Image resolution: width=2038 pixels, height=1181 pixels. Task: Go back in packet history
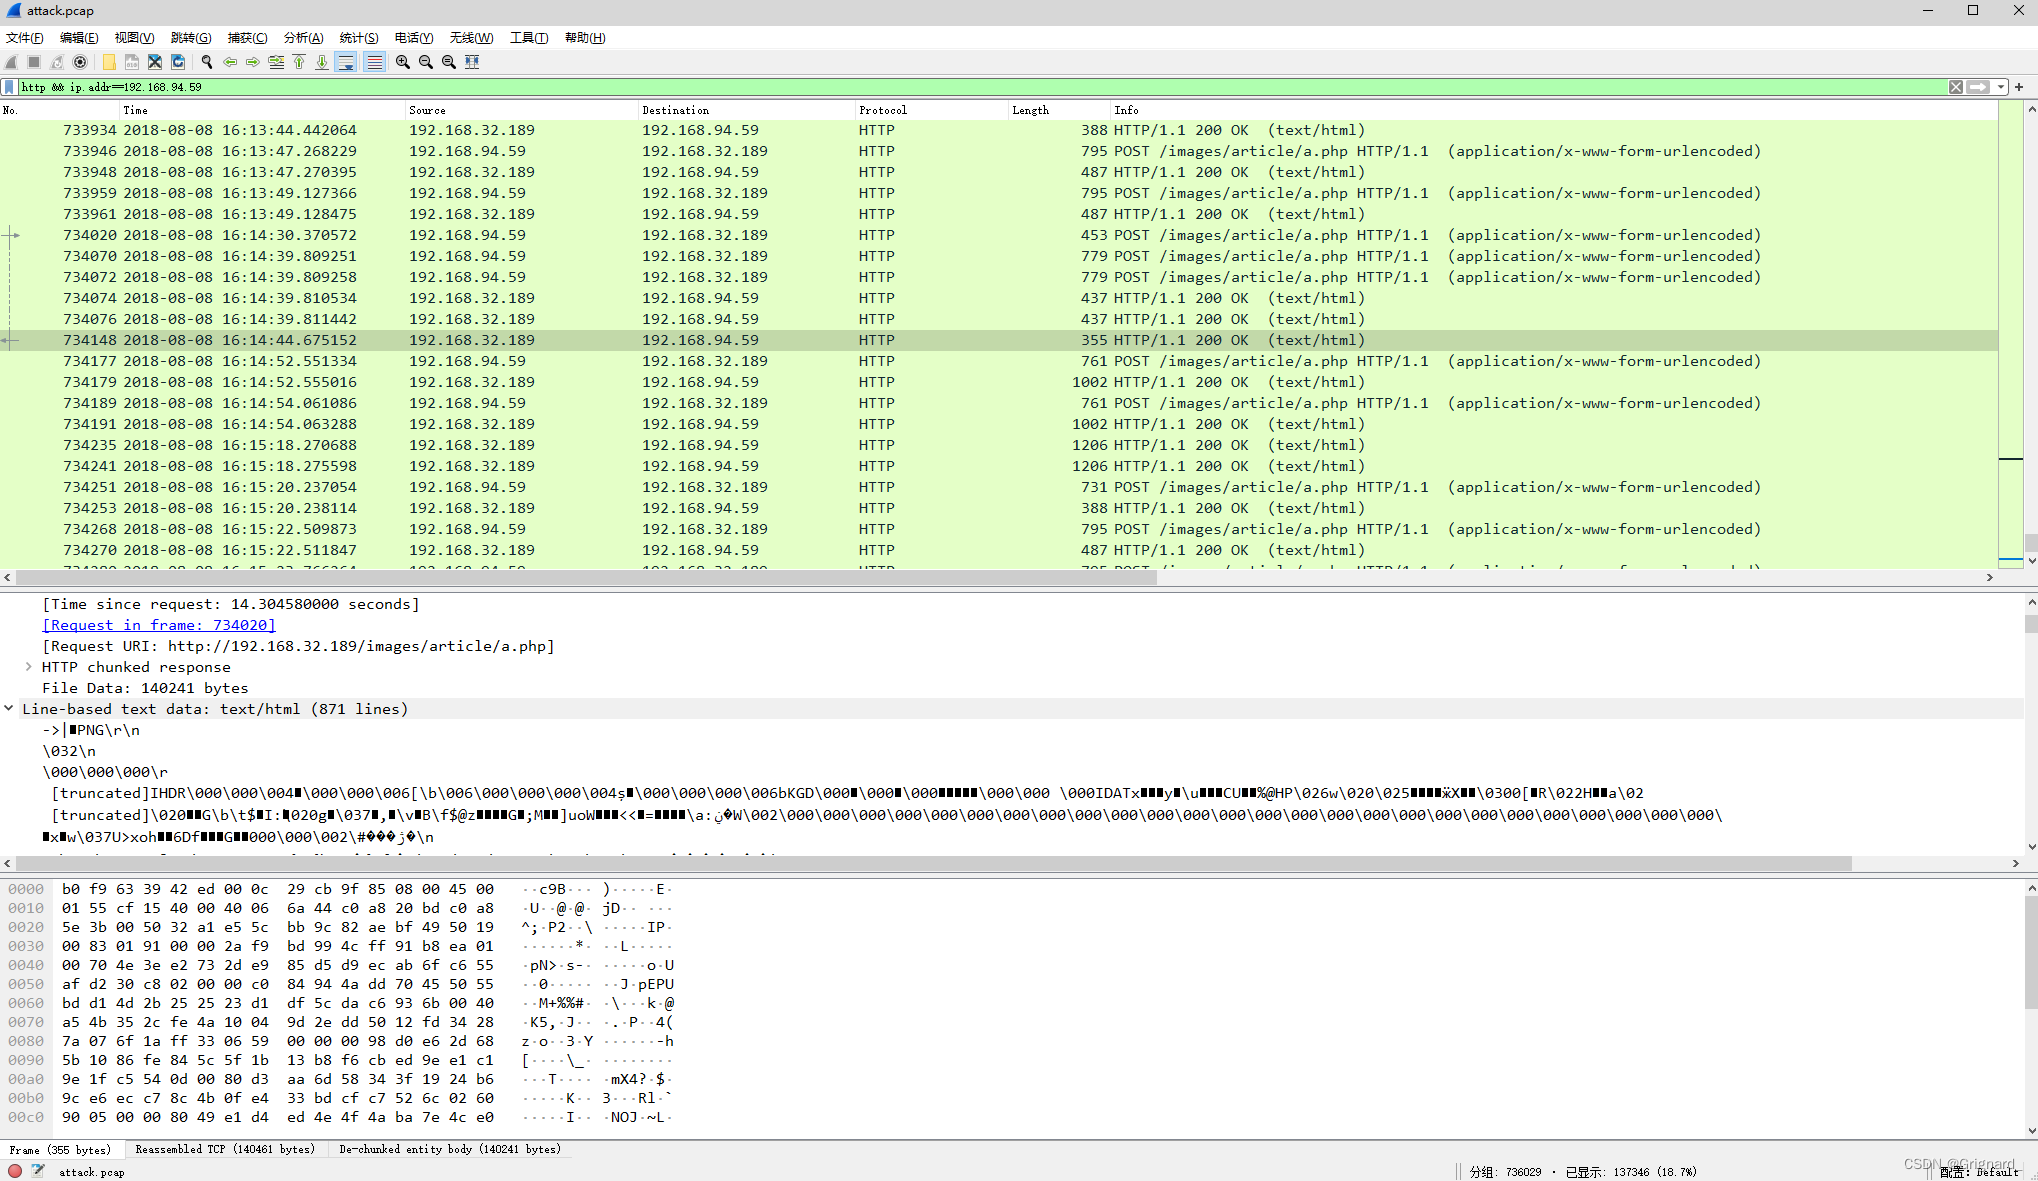pyautogui.click(x=230, y=62)
